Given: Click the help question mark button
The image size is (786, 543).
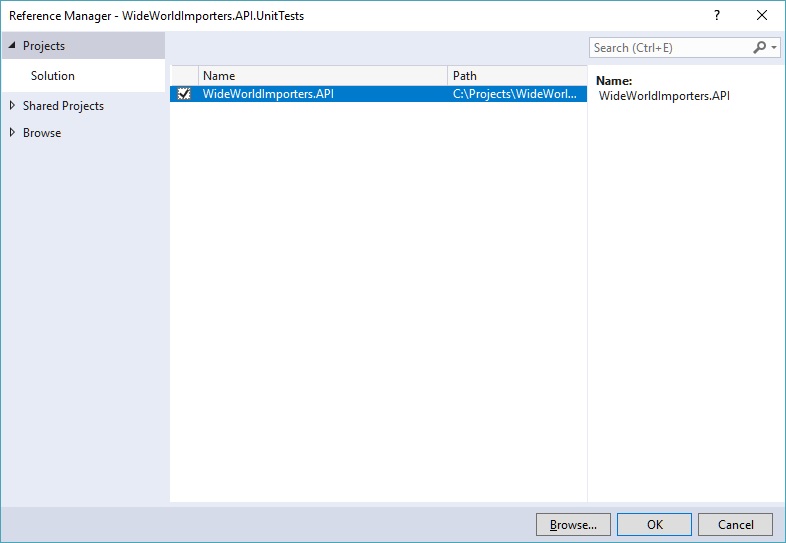Looking at the screenshot, I should coord(716,15).
